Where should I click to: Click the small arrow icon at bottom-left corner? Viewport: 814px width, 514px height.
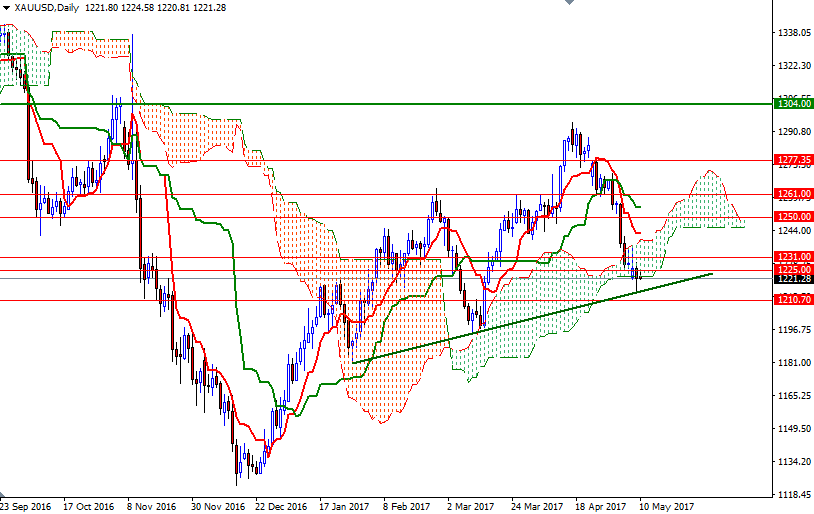(x=3, y=494)
